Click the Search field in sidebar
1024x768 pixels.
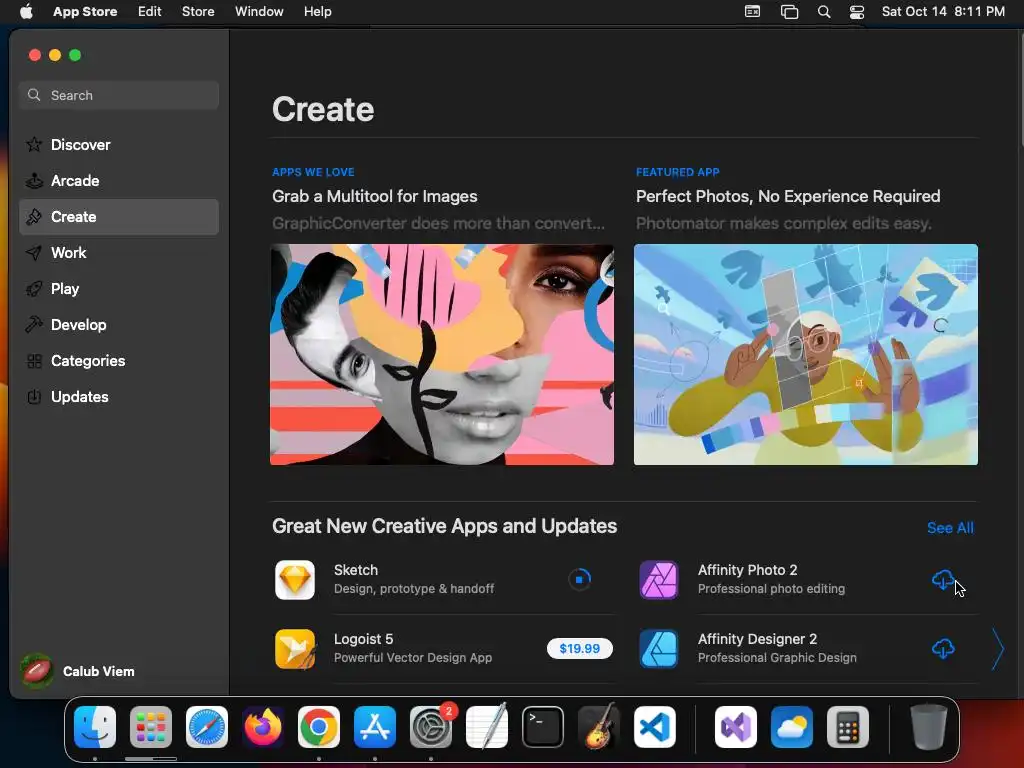point(119,95)
